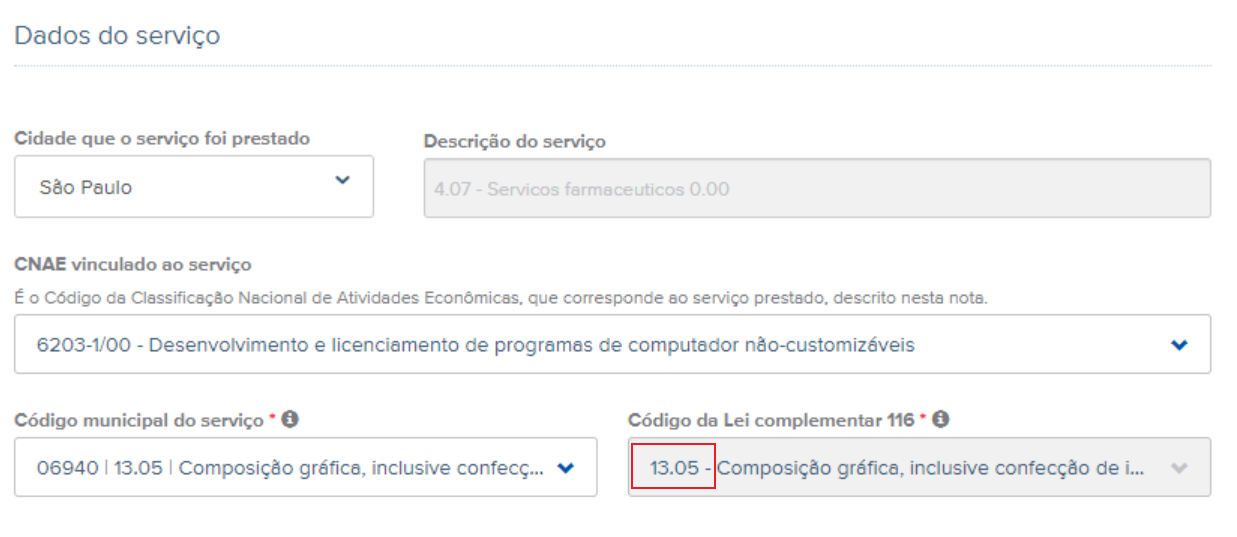This screenshot has height=537, width=1237.
Task: Open CNAE dropdown via its blue chevron
Action: coord(1180,345)
